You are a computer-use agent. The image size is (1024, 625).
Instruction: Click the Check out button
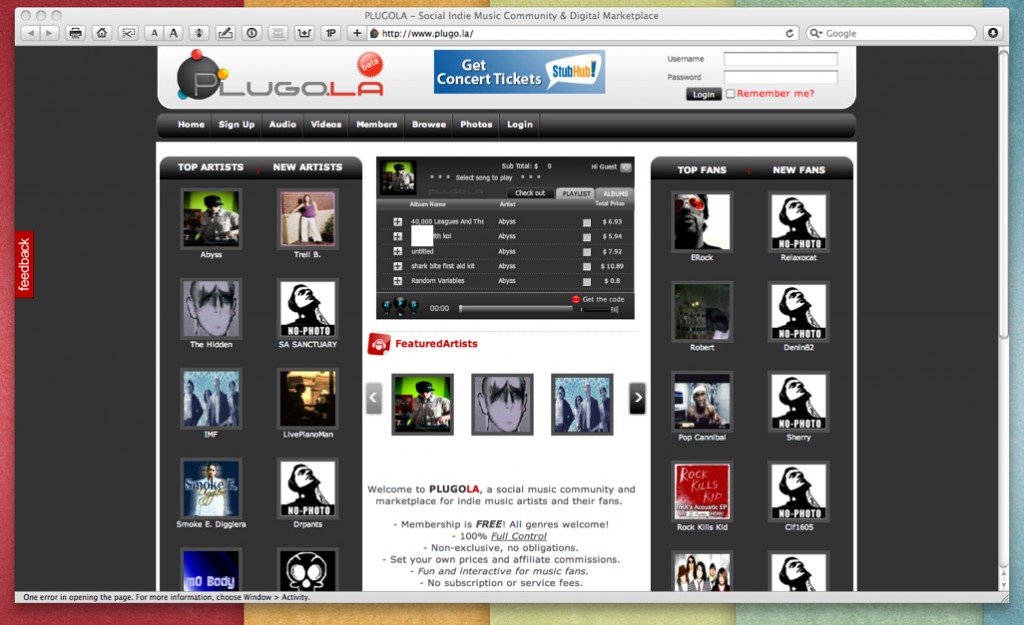pyautogui.click(x=530, y=193)
